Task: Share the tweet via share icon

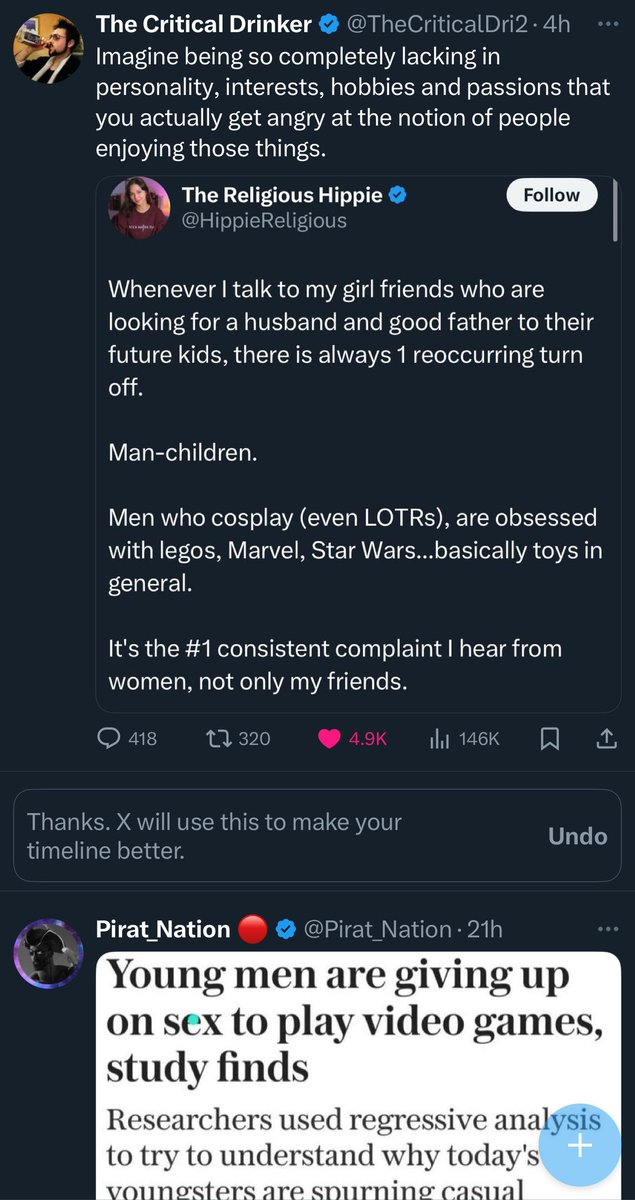Action: (606, 739)
